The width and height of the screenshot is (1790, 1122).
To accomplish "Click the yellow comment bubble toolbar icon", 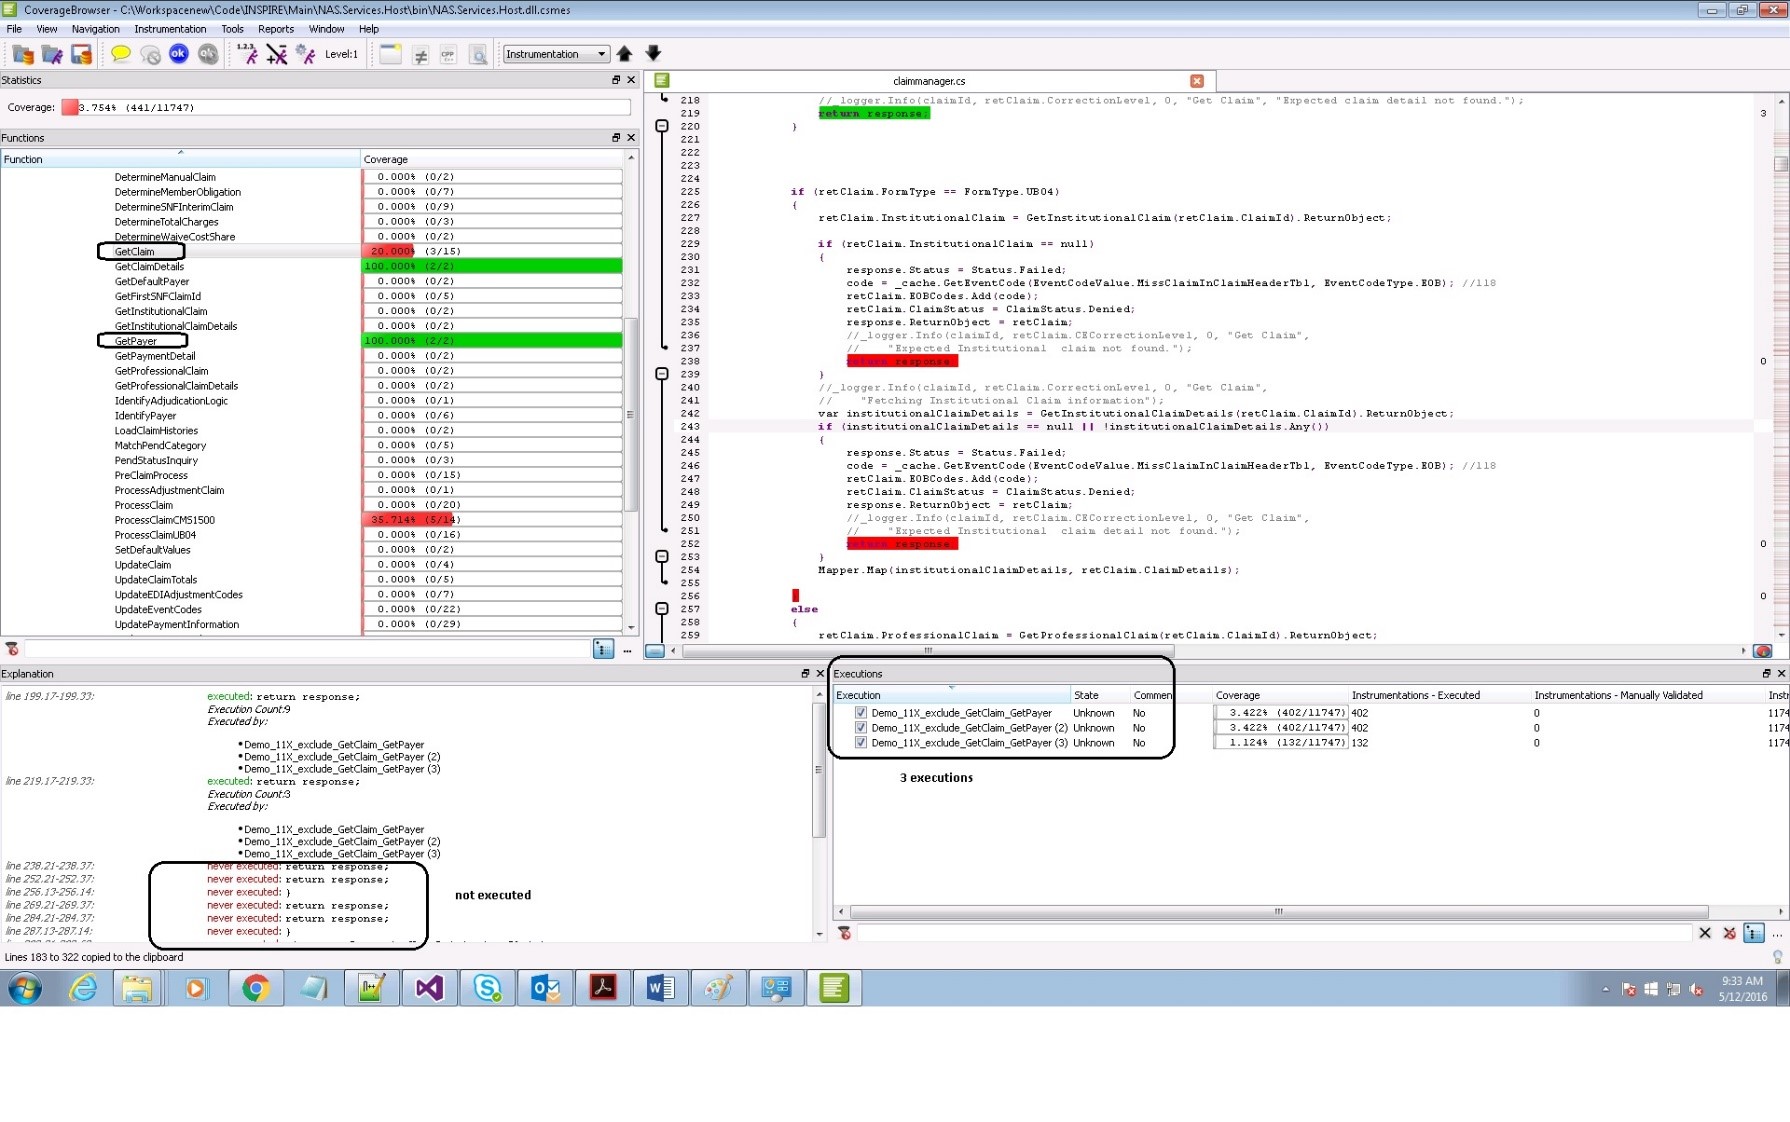I will 121,54.
